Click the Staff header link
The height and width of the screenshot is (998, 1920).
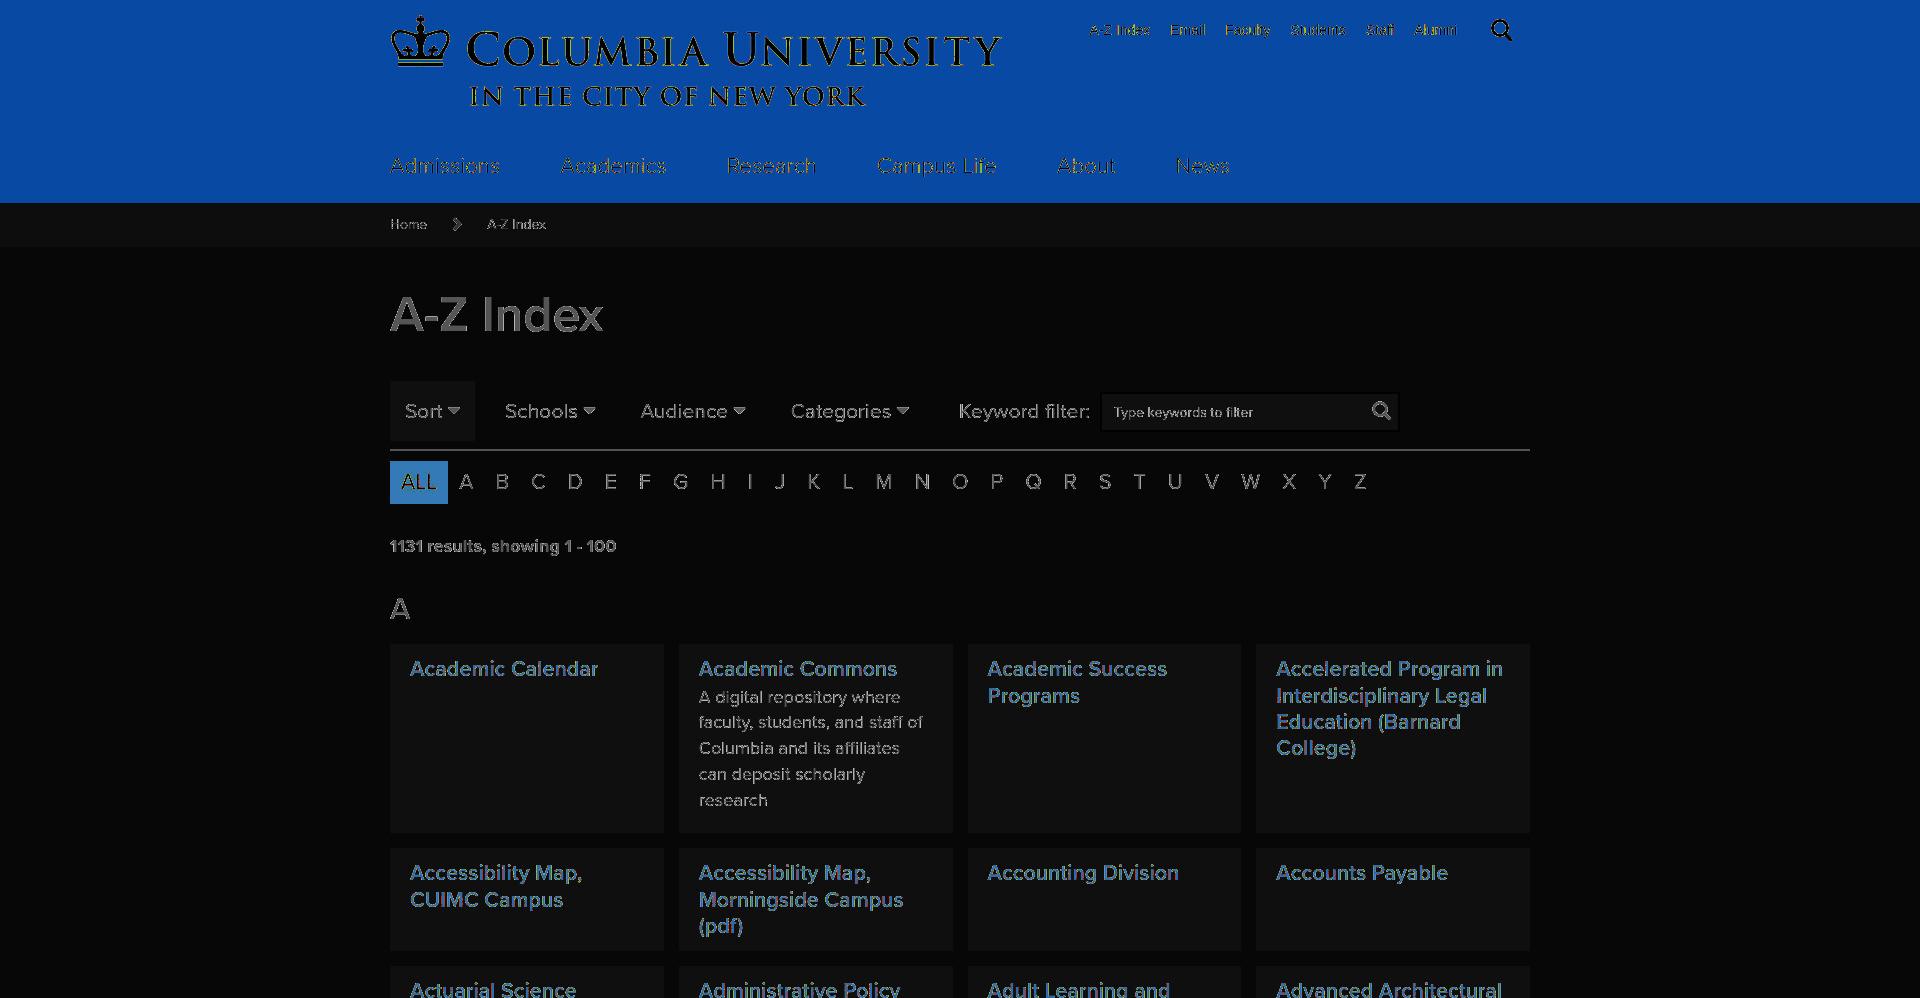tap(1380, 30)
